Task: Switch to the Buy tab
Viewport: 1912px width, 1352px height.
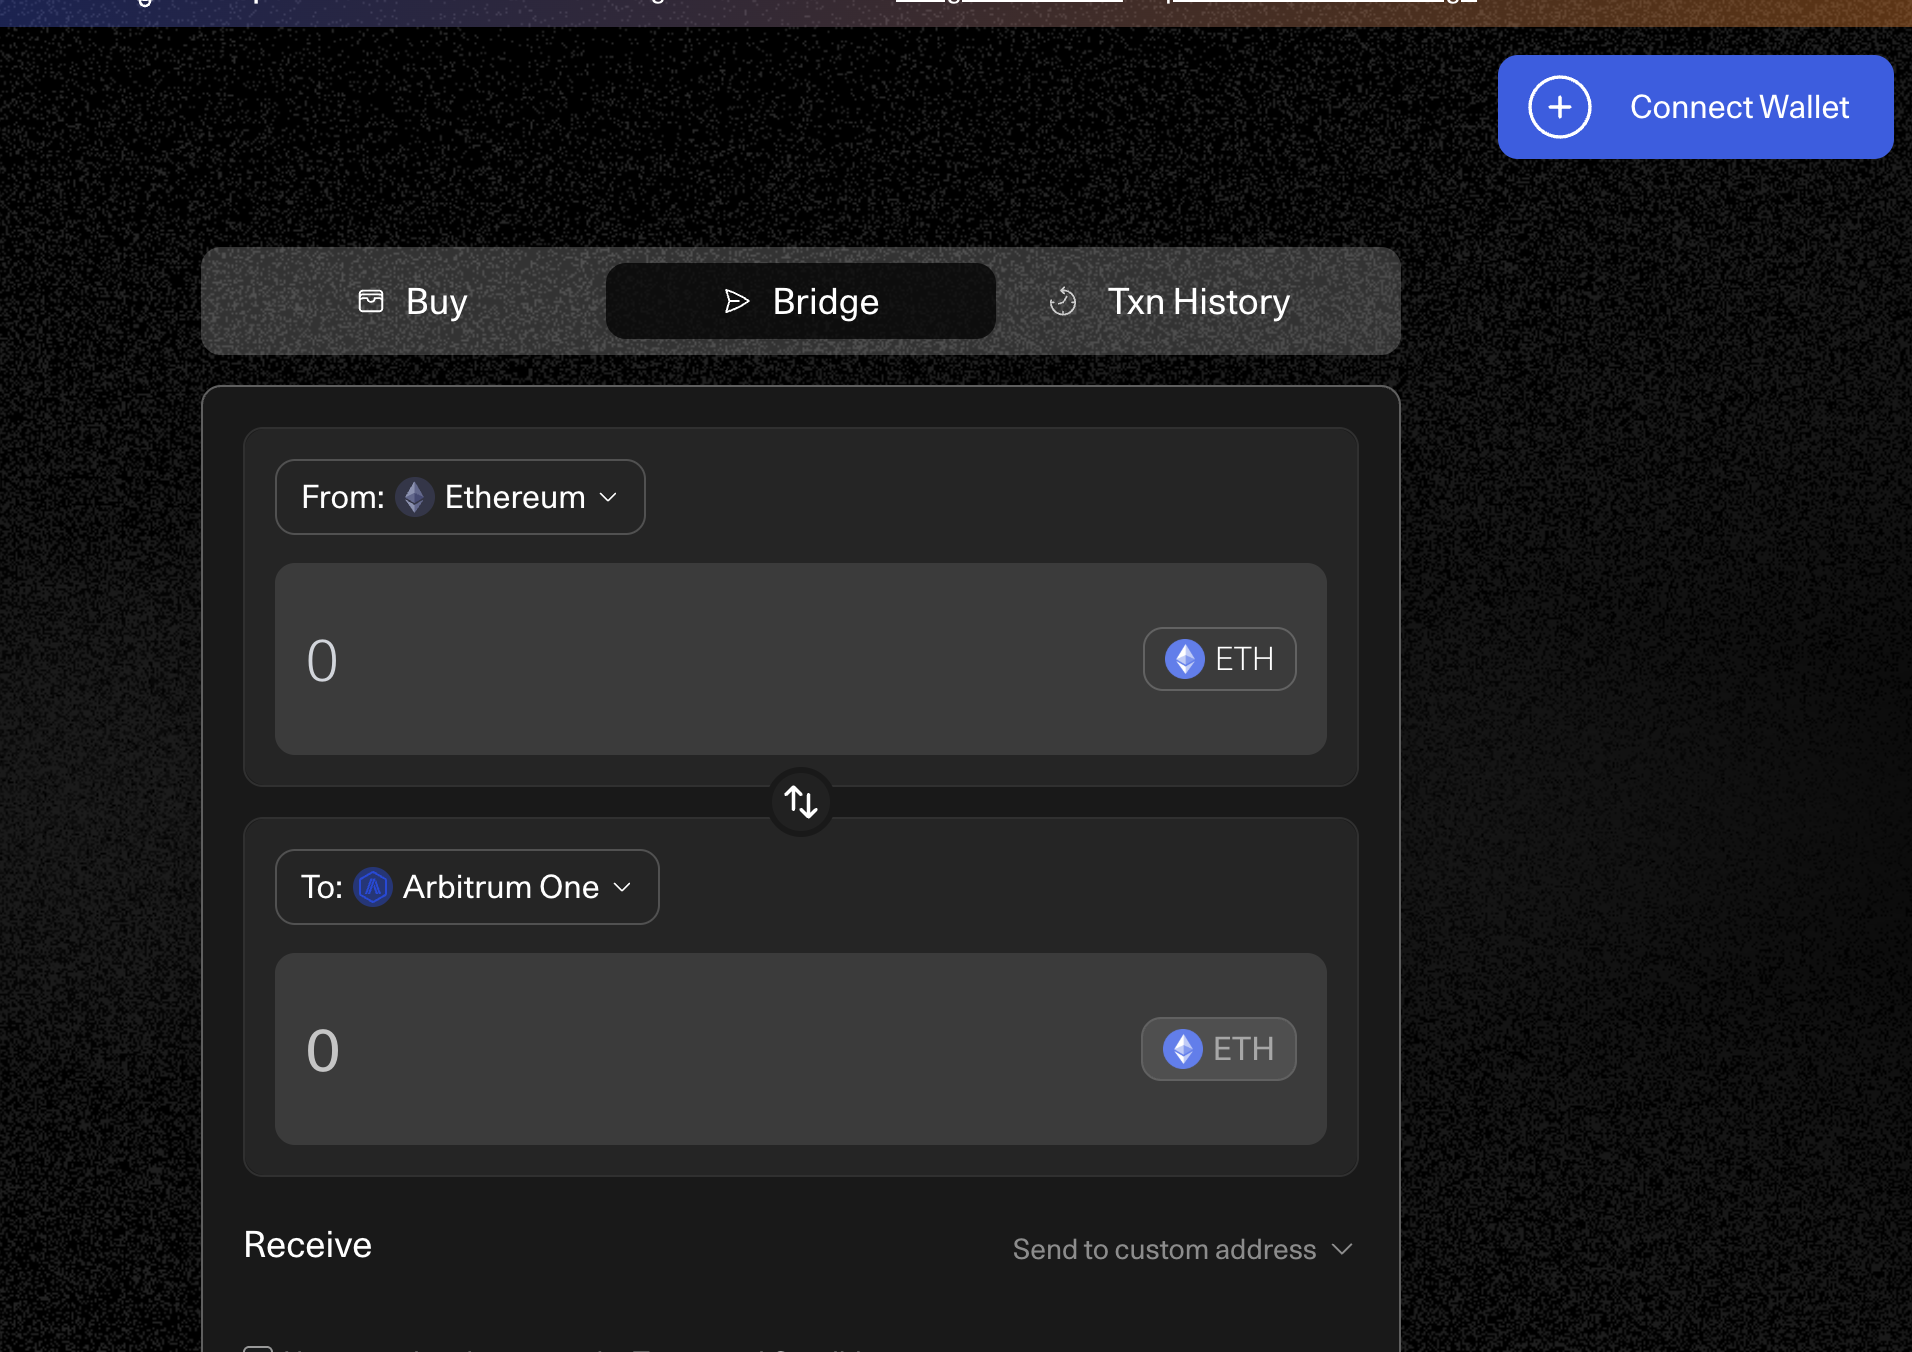Action: [x=412, y=301]
